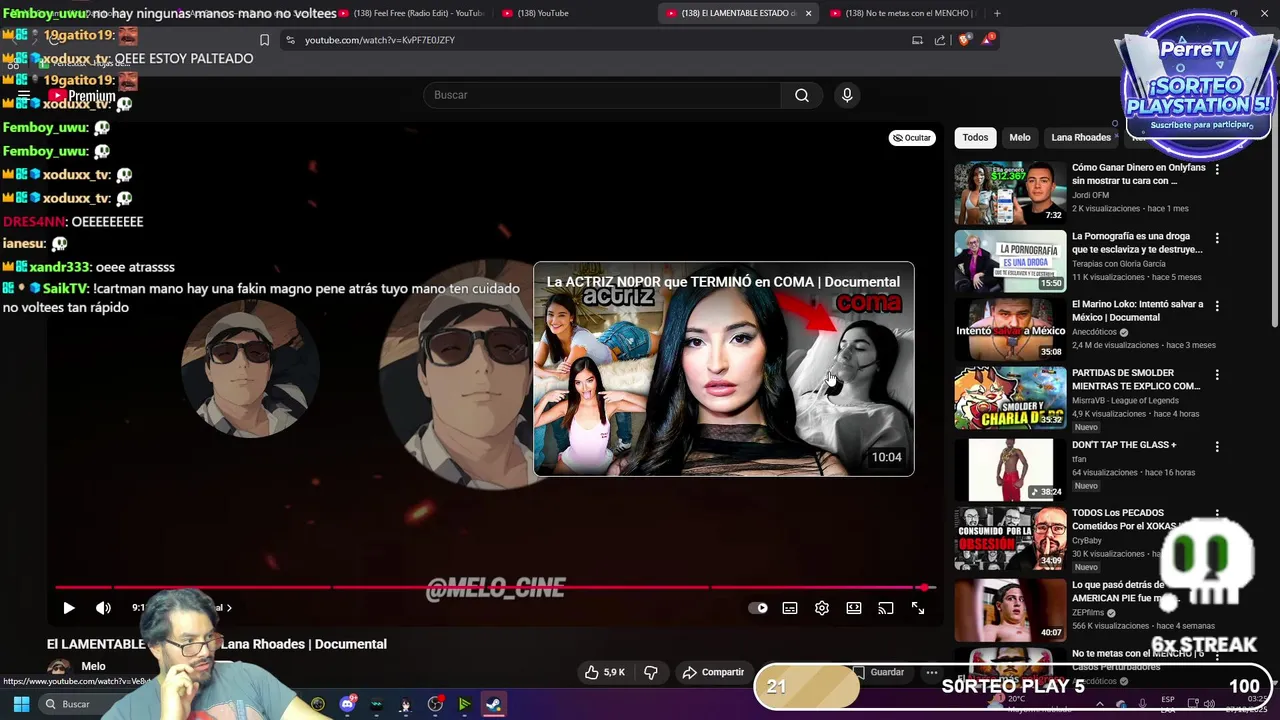
Task: Expand the chapter chevron beside the timestamp
Action: click(229, 608)
